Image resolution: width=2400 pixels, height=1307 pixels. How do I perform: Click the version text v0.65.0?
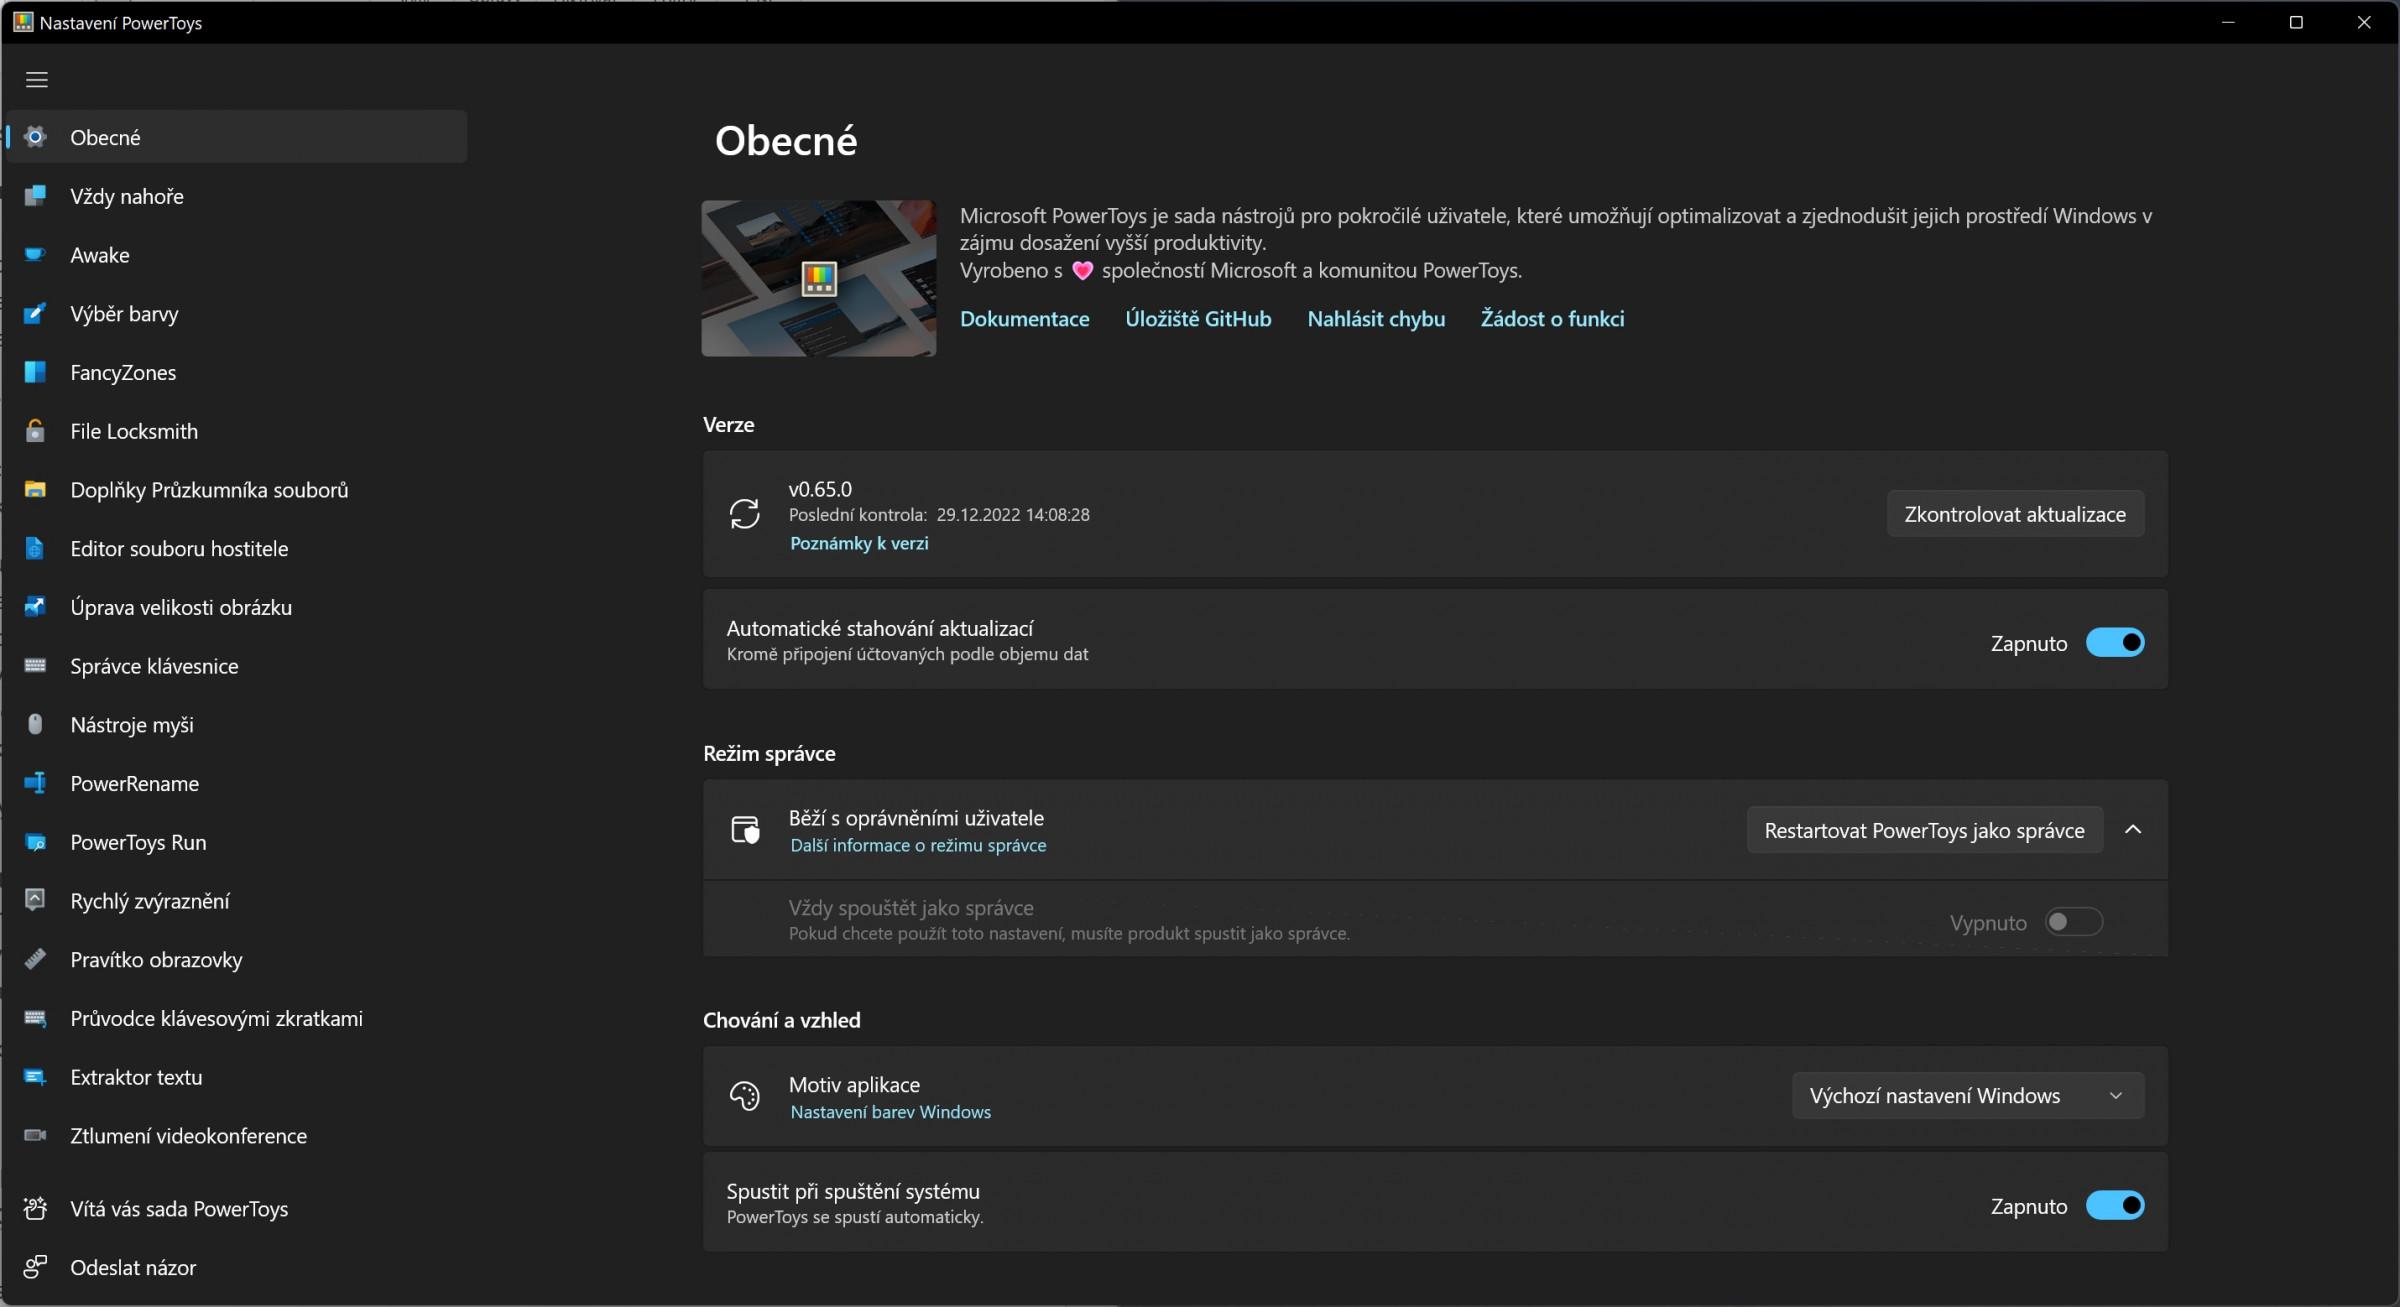click(x=820, y=489)
